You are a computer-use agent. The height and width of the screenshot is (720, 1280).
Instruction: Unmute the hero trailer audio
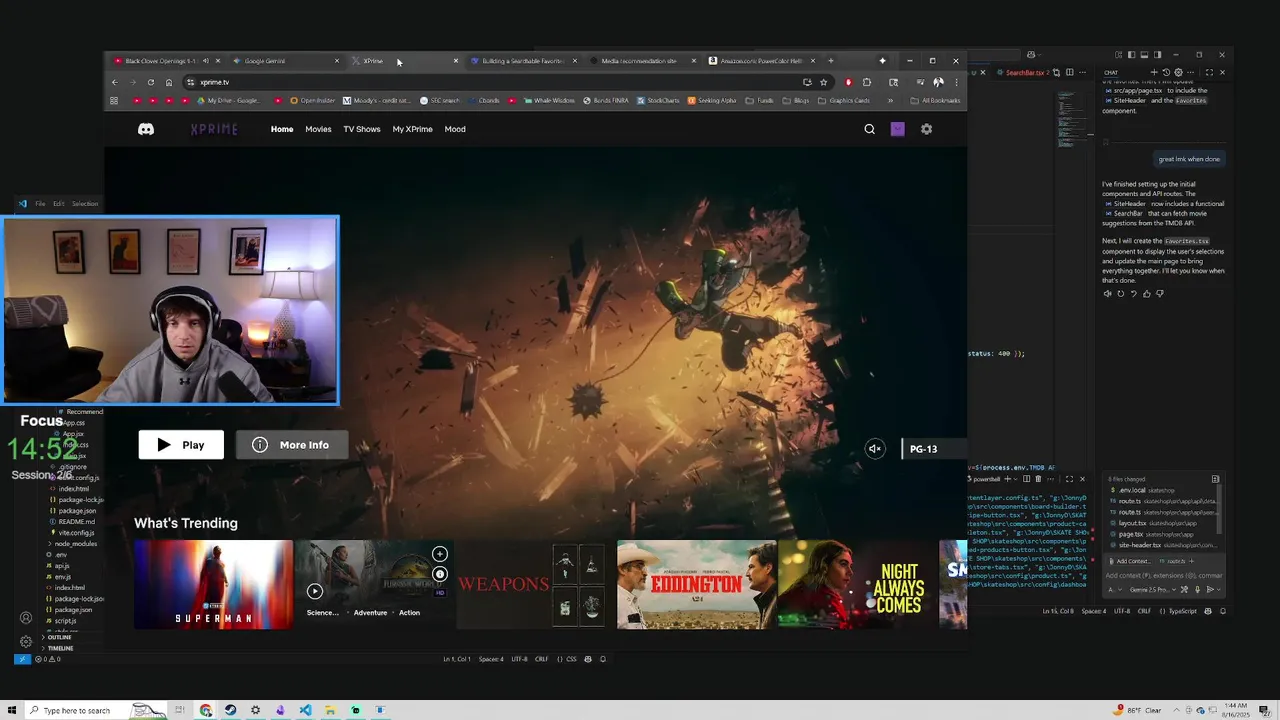[875, 449]
